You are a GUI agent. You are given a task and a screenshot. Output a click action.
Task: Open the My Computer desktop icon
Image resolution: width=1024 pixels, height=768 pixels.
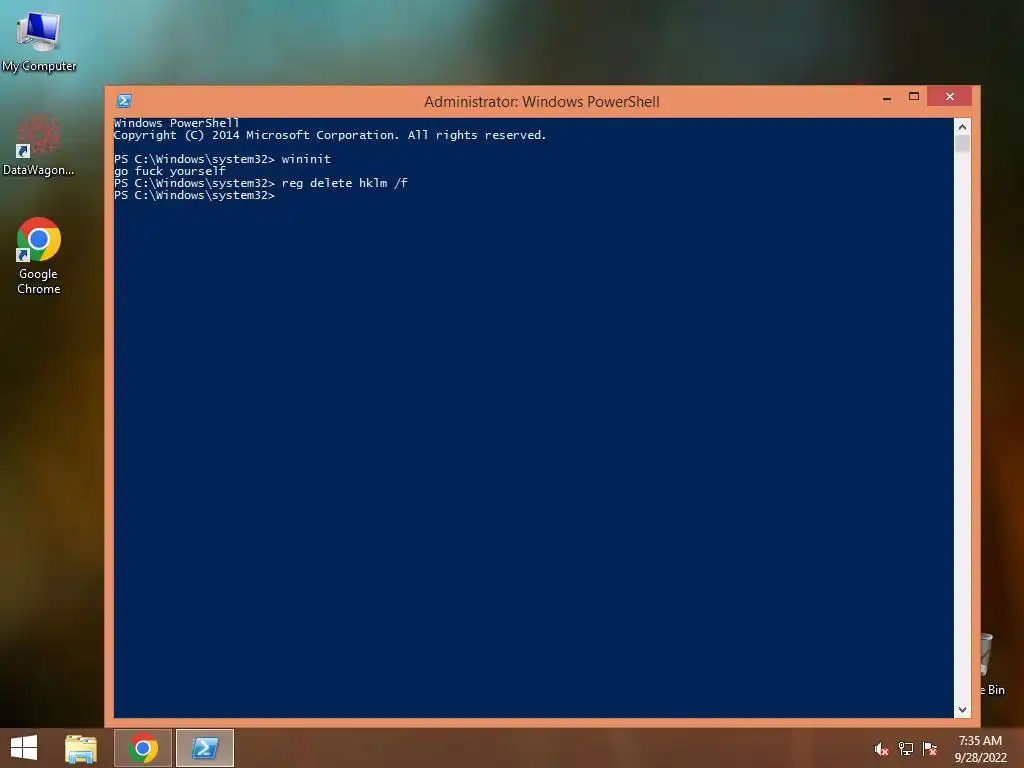[39, 40]
